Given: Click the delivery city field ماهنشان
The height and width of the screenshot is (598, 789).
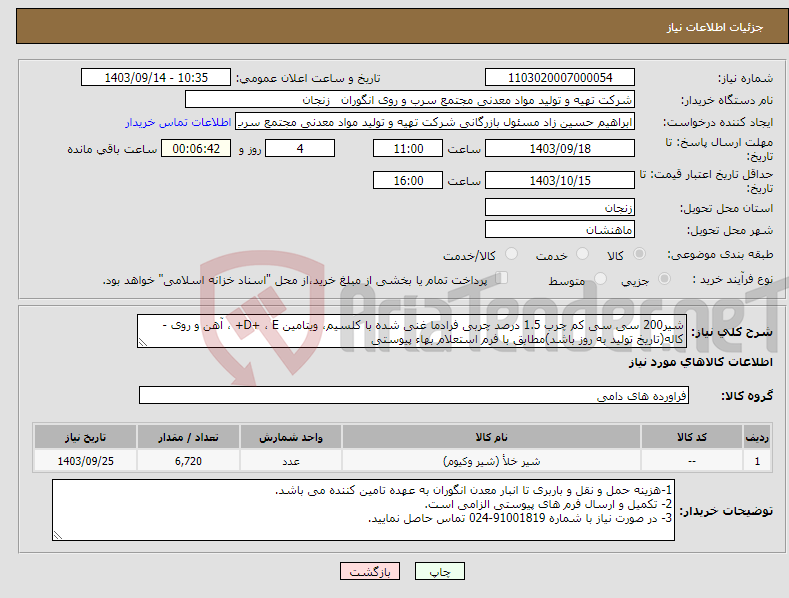Looking at the screenshot, I should click(560, 230).
